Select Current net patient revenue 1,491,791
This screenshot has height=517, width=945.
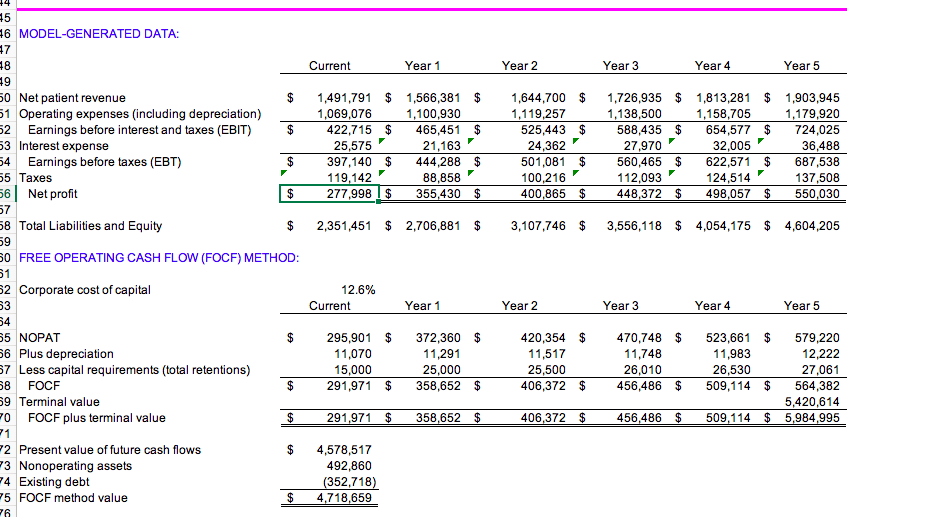pos(344,98)
